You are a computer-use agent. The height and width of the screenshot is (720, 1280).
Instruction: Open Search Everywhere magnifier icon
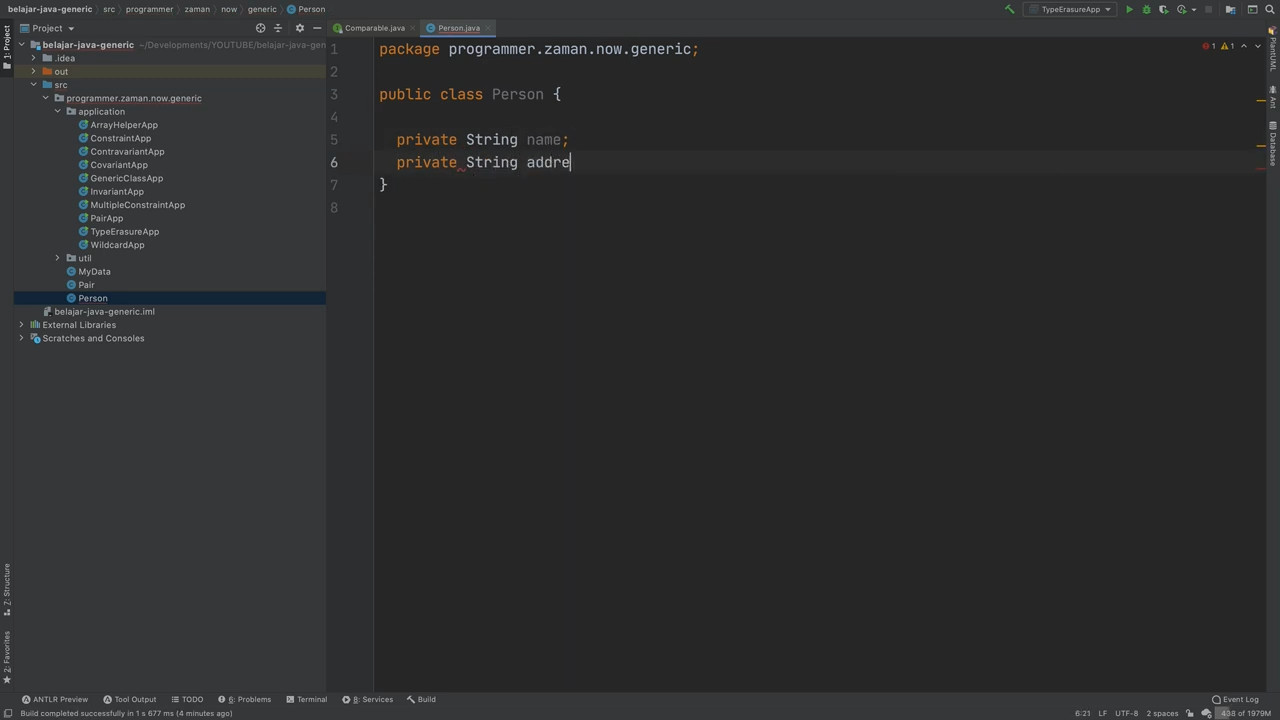pyautogui.click(x=1269, y=9)
